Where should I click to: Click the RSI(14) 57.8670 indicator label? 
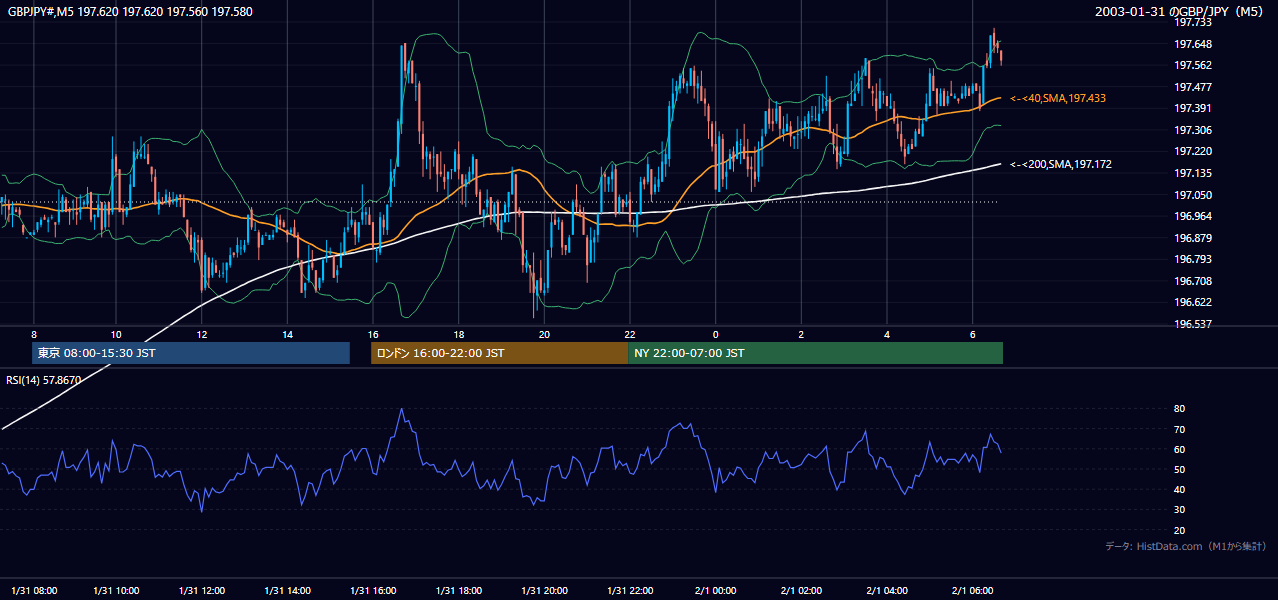(x=43, y=380)
